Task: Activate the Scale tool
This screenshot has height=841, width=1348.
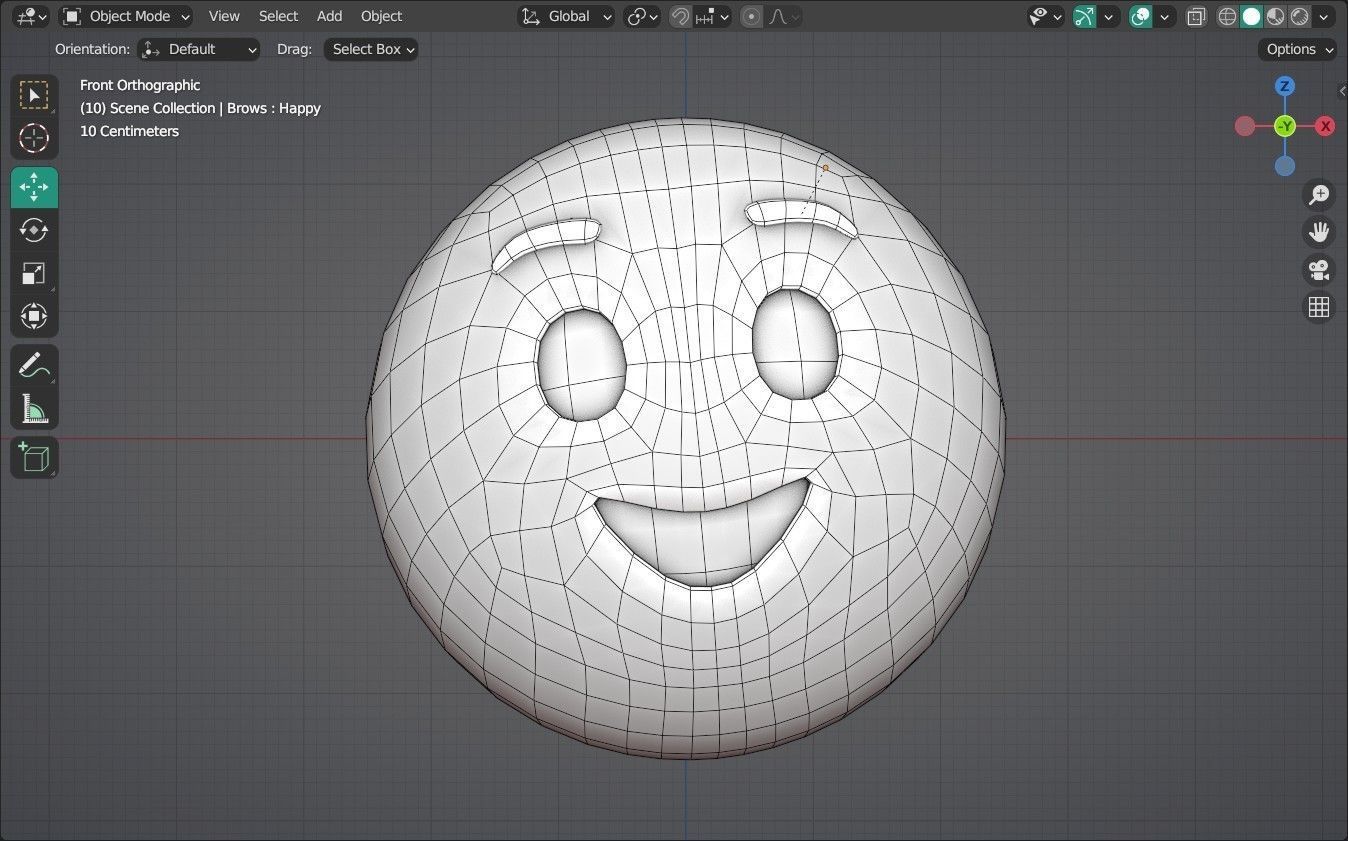Action: tap(34, 273)
